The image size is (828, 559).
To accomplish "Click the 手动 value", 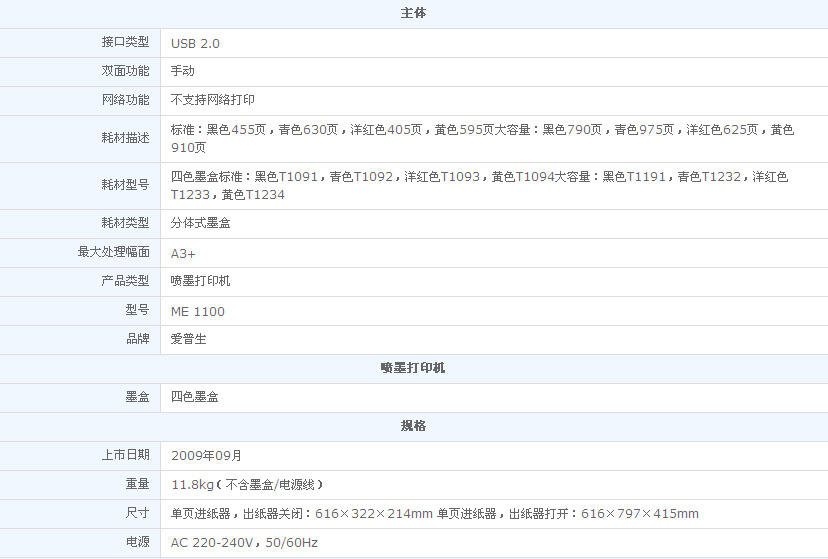I will tap(183, 71).
